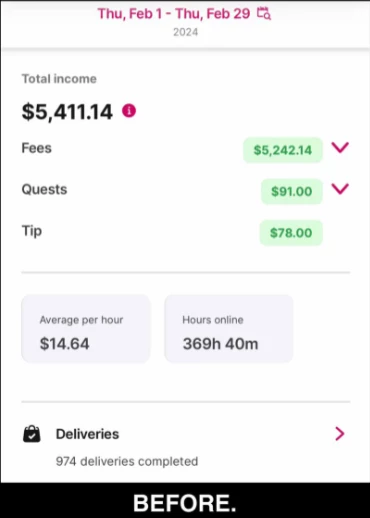Expand the Quests breakdown chevron
370x518 pixels.
coord(340,189)
